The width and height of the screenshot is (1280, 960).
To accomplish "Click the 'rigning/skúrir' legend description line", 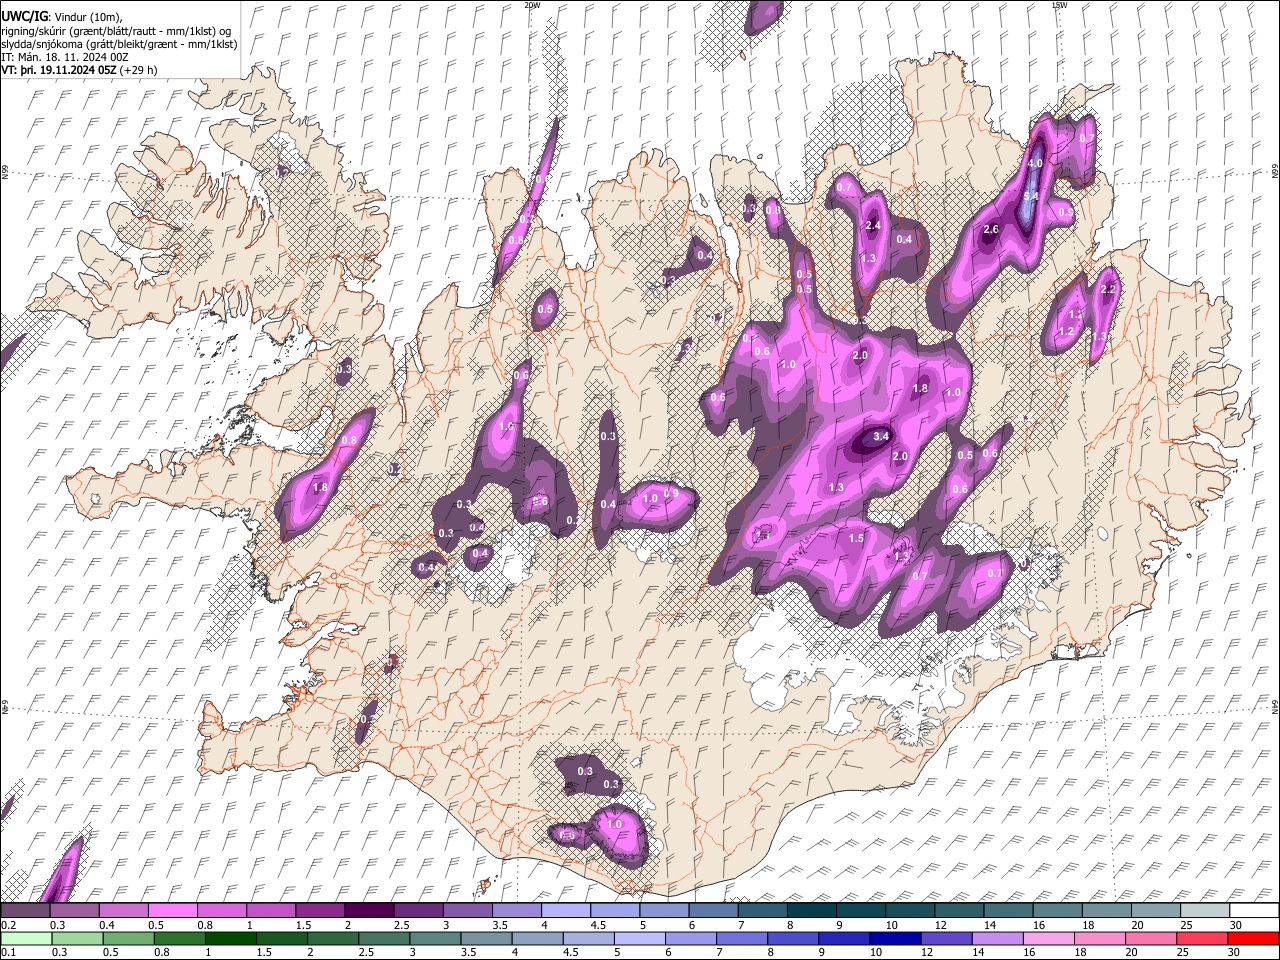I will pos(116,31).
